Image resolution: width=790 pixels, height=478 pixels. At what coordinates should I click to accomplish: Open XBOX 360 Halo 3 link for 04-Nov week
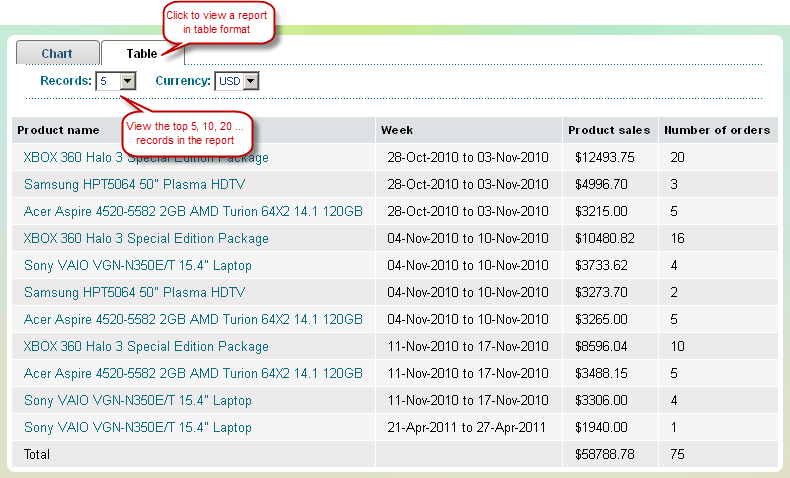[x=146, y=239]
